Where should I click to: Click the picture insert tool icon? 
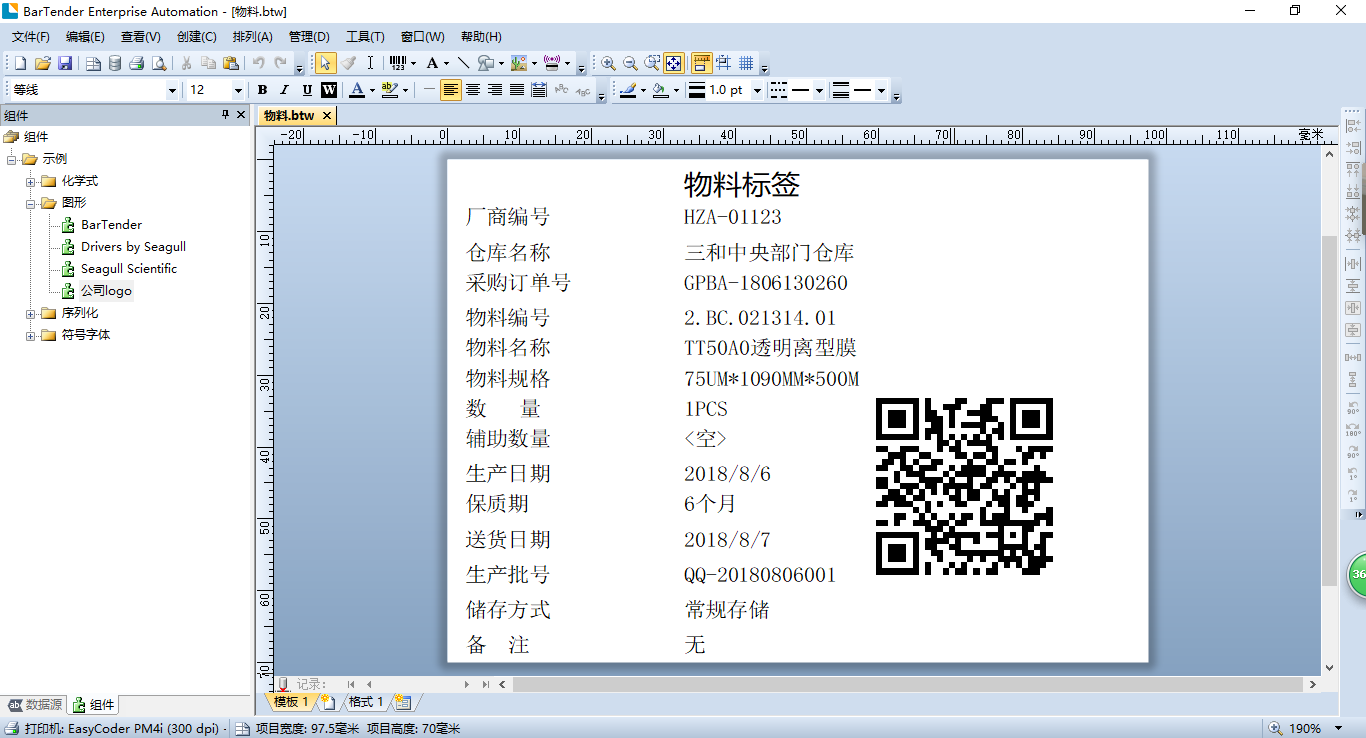coord(518,63)
